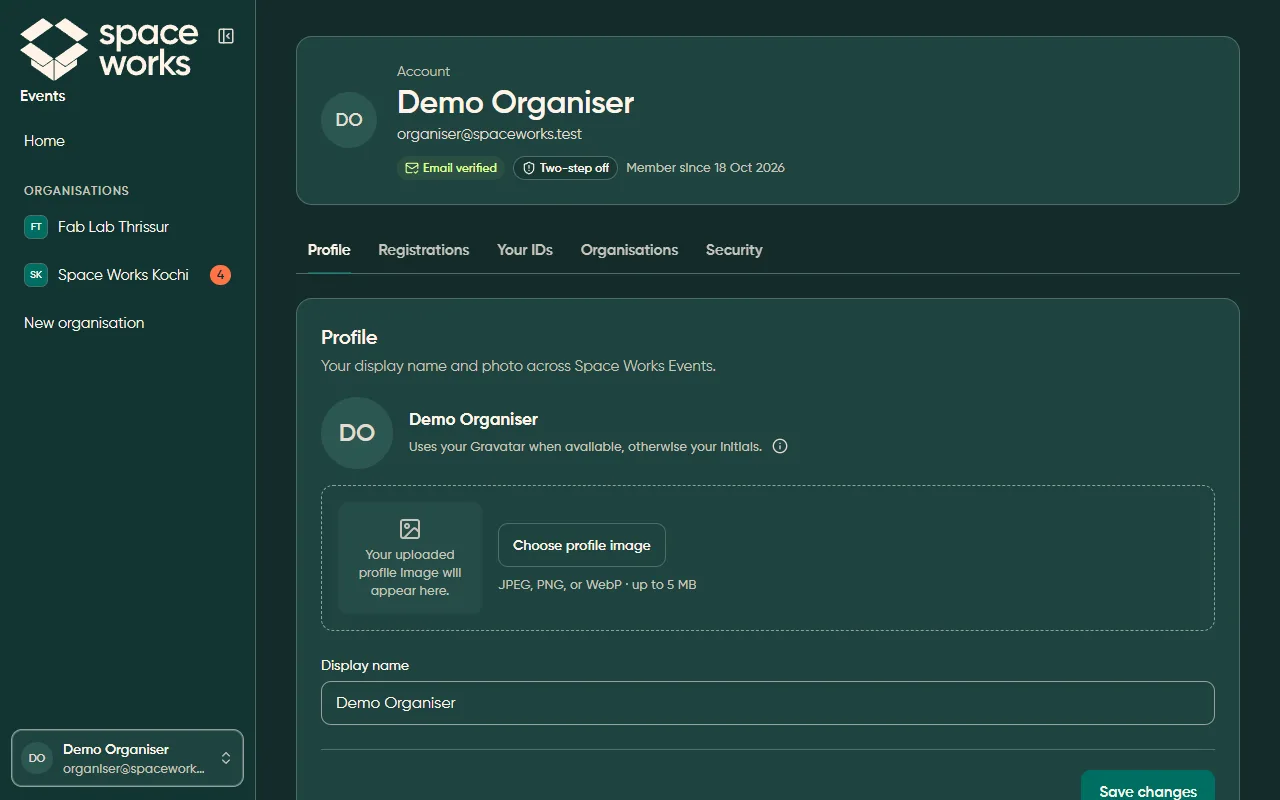Image resolution: width=1280 pixels, height=800 pixels.
Task: Open the Gravatar info icon
Action: point(780,446)
